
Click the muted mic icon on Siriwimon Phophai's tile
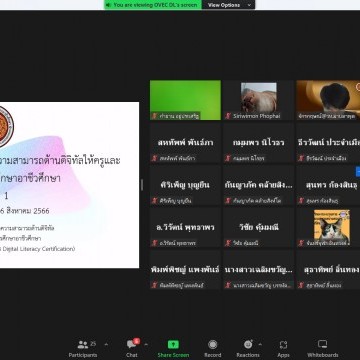pyautogui.click(x=228, y=116)
